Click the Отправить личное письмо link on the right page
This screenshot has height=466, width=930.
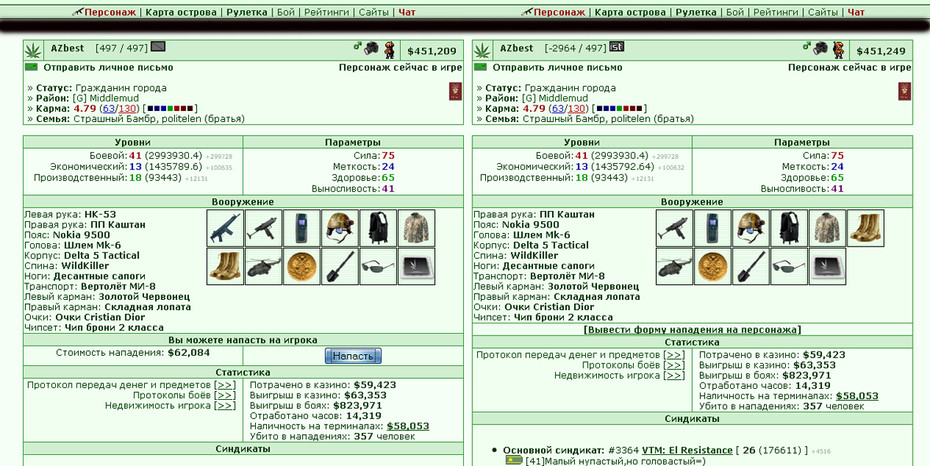558,68
